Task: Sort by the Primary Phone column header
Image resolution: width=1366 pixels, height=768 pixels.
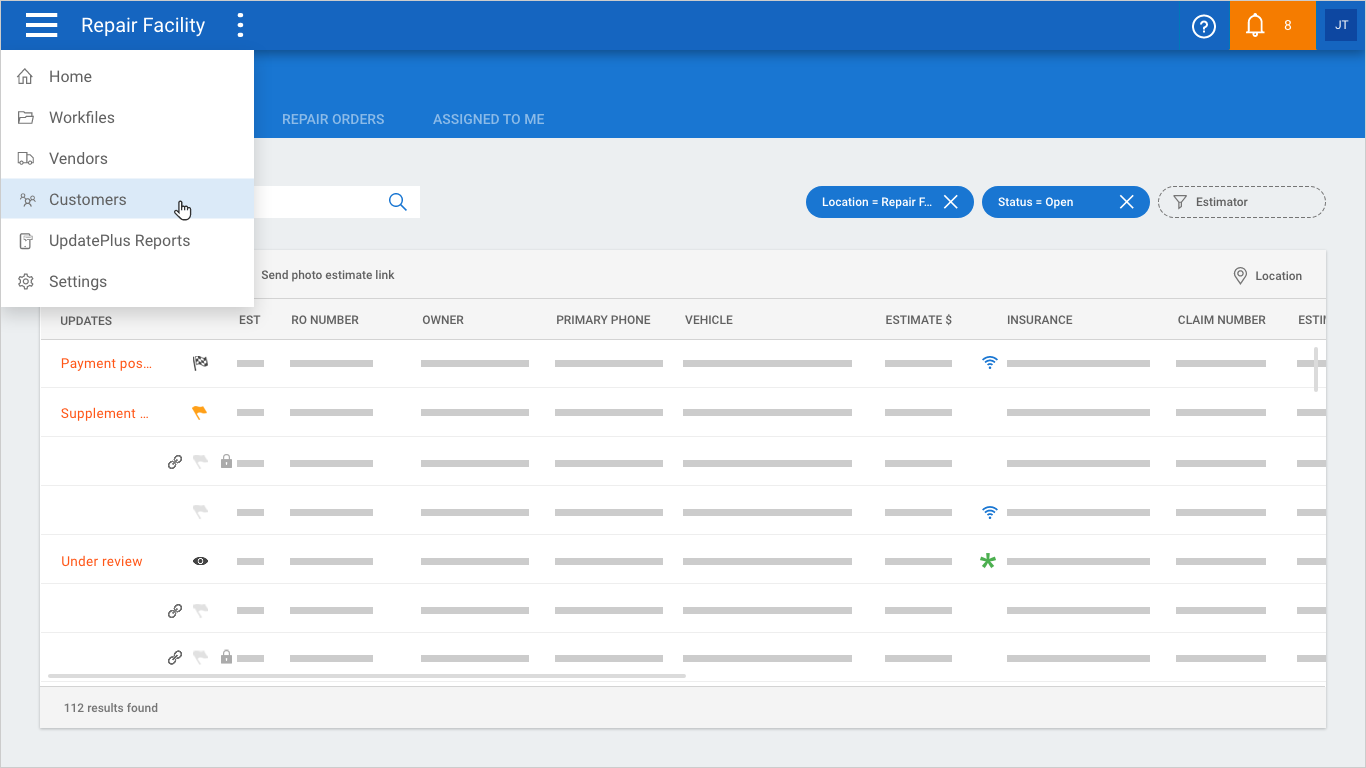Action: 603,320
